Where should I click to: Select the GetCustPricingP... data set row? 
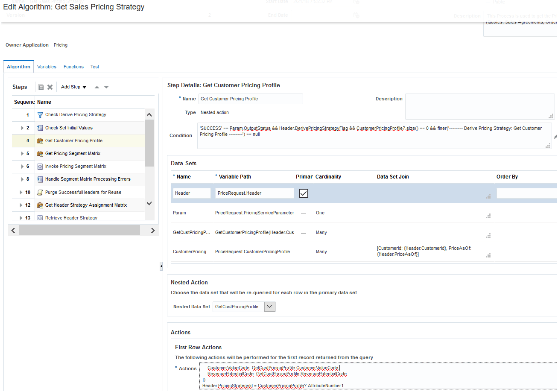coord(364,232)
